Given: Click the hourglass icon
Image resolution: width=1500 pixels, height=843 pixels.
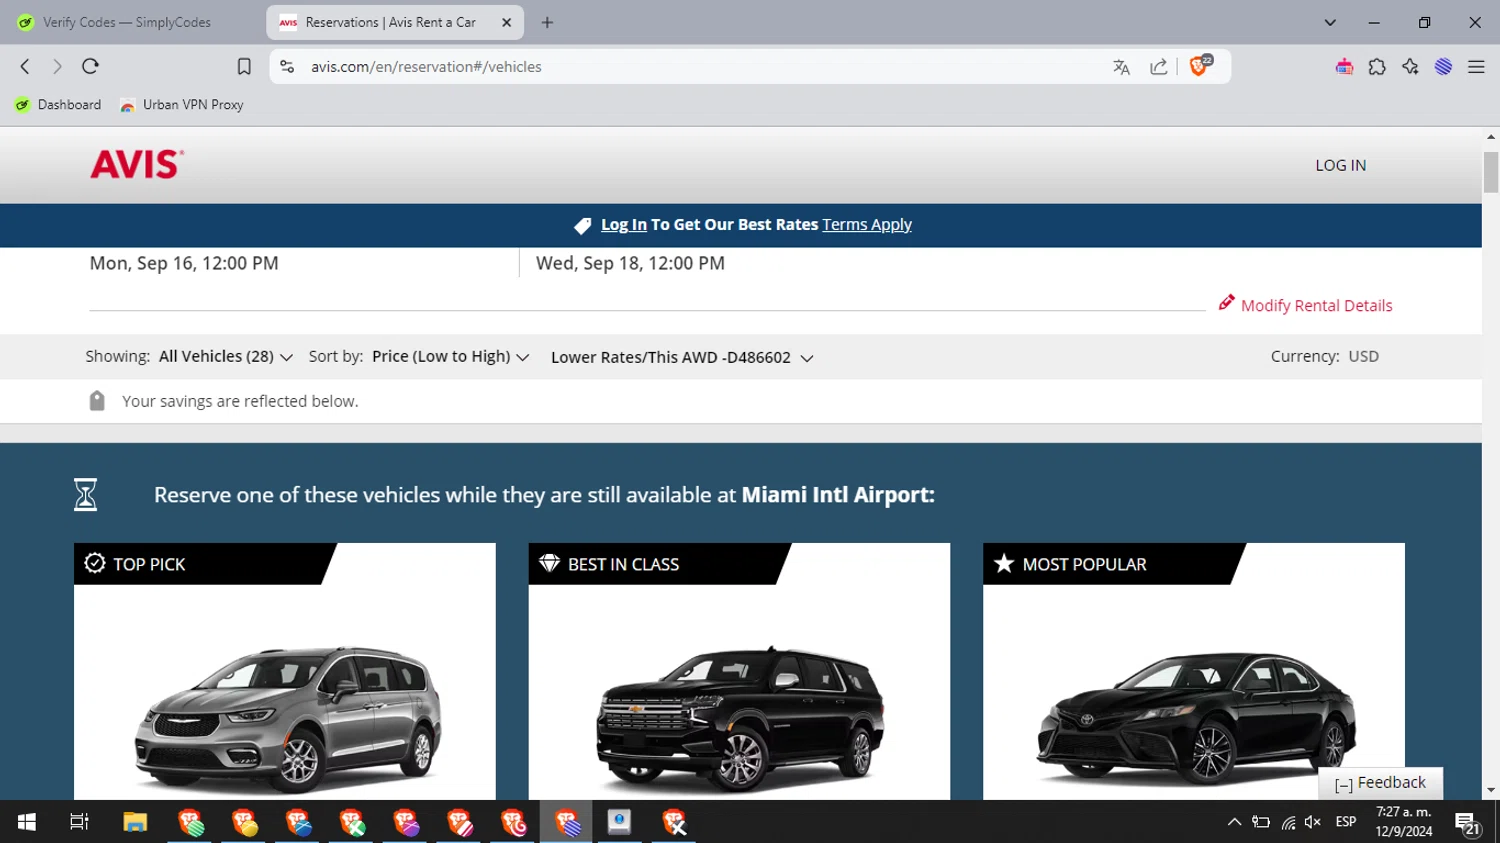Looking at the screenshot, I should (86, 495).
